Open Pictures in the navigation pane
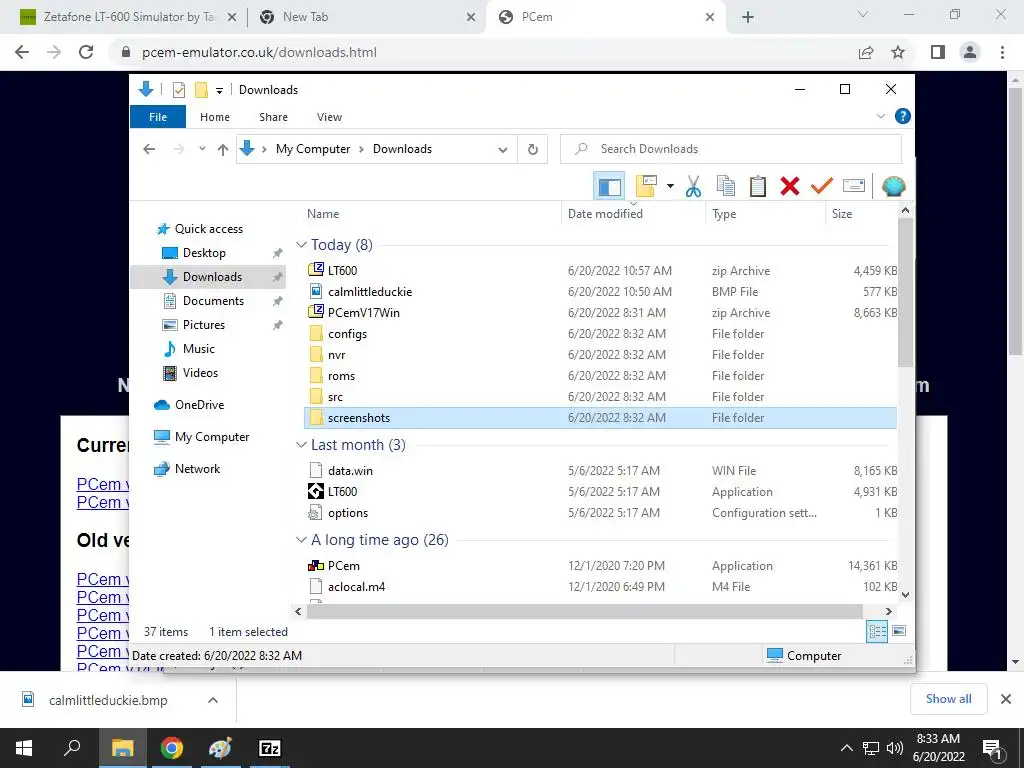The width and height of the screenshot is (1024, 768). (x=203, y=325)
